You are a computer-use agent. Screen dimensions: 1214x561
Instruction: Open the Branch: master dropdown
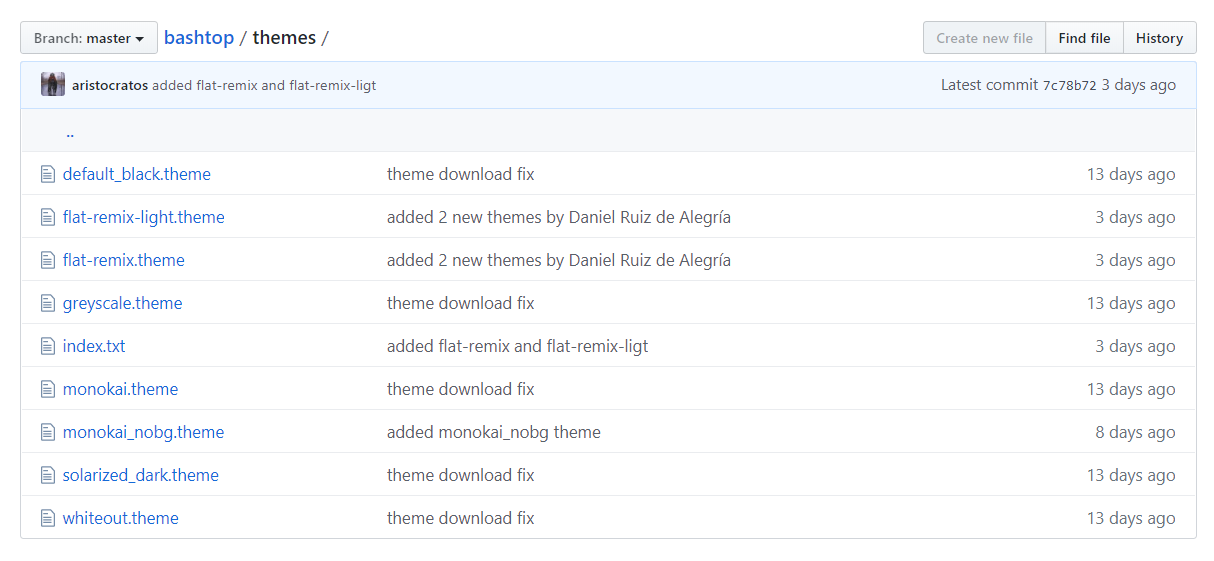pos(89,38)
